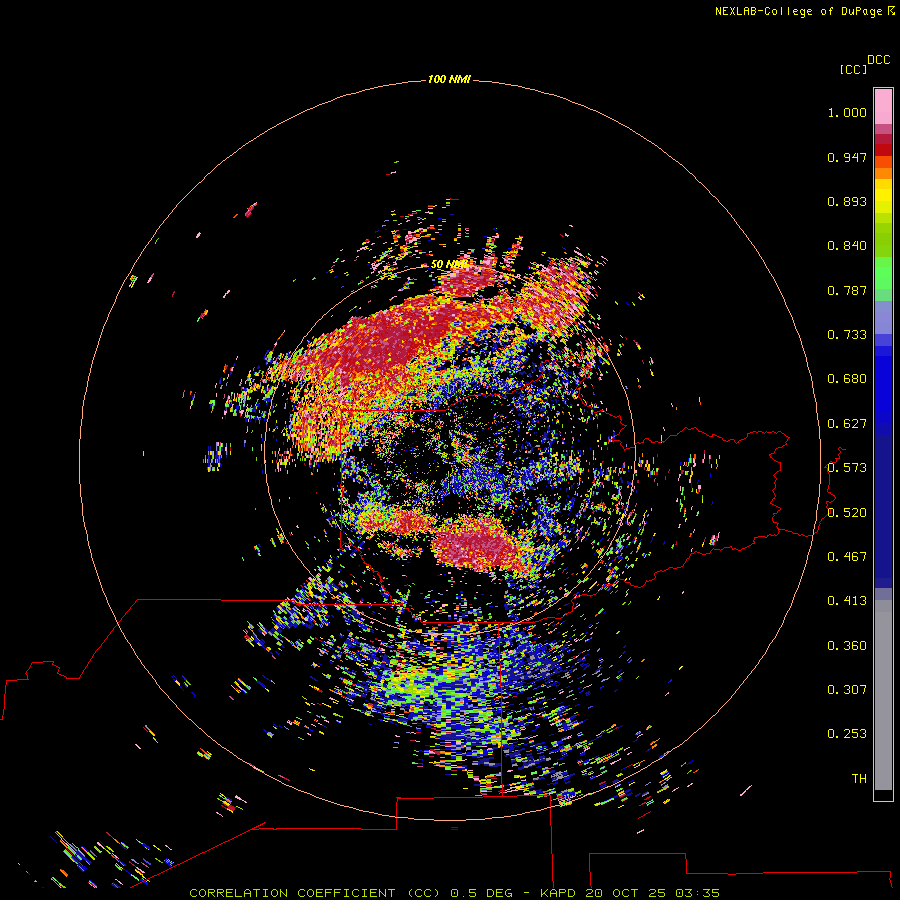The image size is (900, 900).
Task: Click the 0.5 DEG elevation text
Action: (x=481, y=893)
